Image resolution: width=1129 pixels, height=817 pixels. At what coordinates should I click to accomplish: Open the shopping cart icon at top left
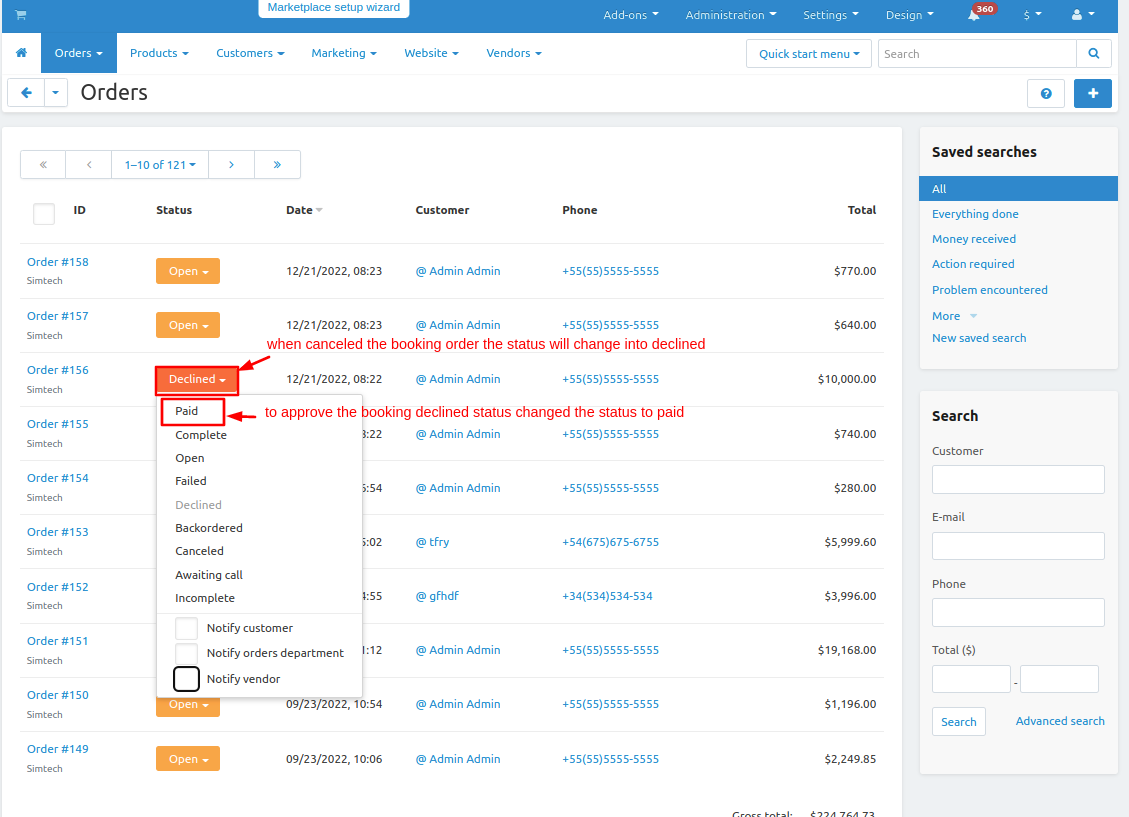tap(21, 15)
